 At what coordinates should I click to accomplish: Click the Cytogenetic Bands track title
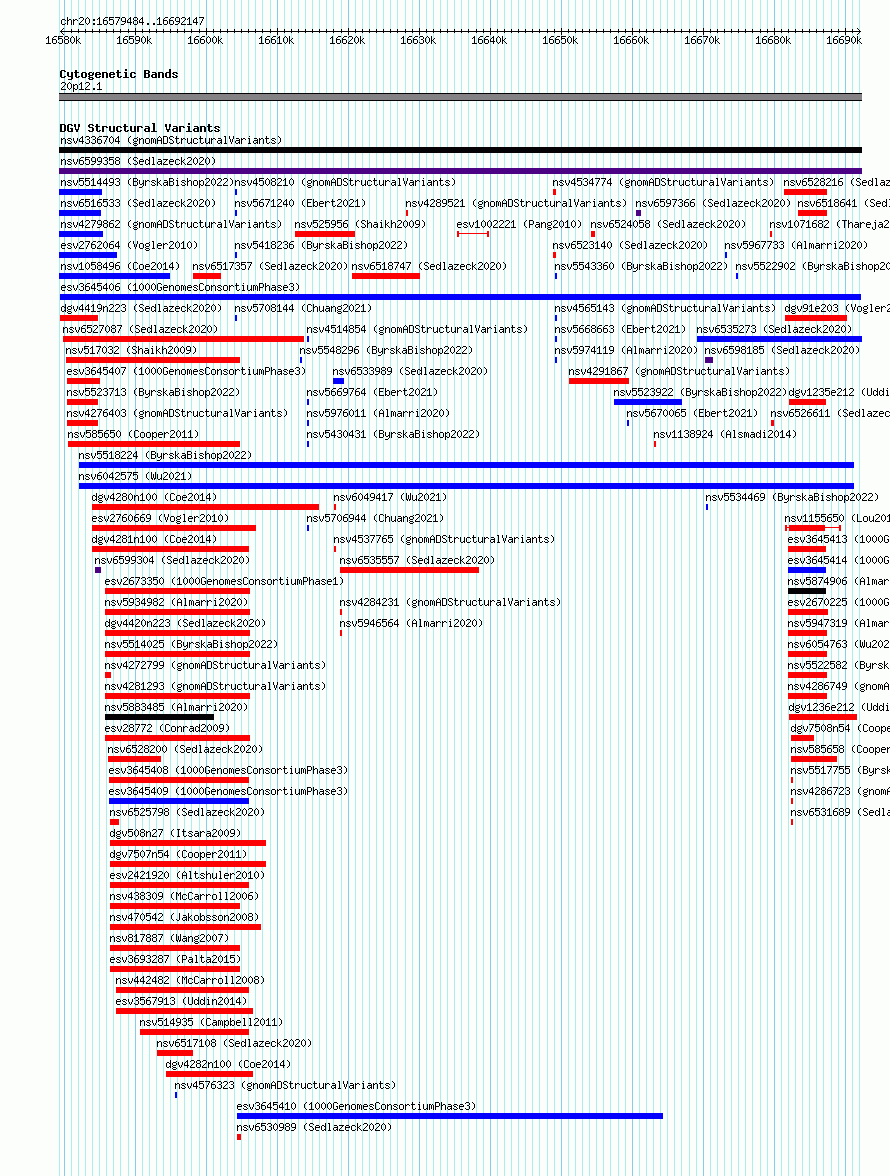coord(118,74)
